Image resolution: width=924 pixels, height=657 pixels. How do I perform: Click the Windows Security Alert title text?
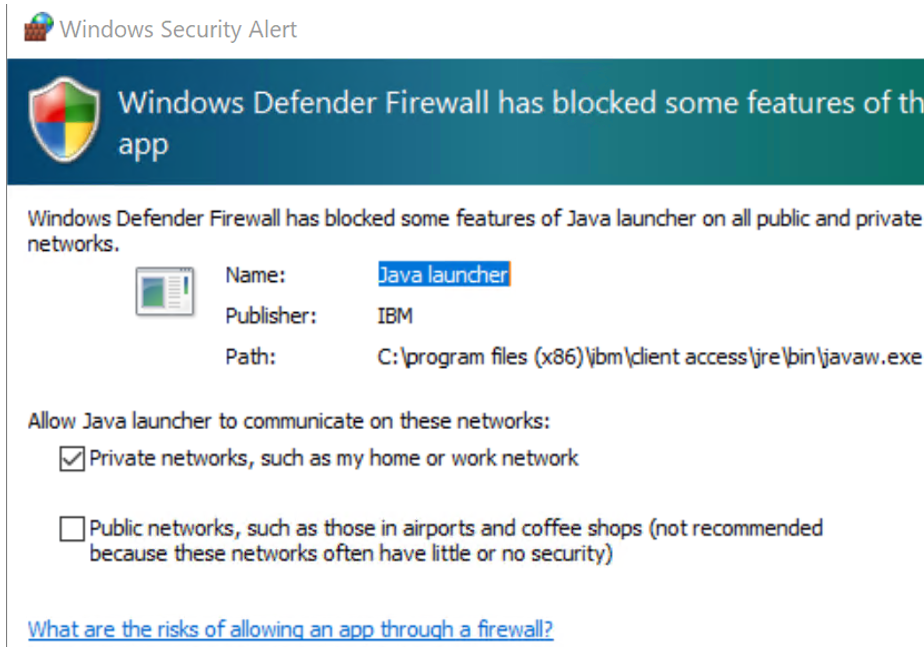pos(178,29)
